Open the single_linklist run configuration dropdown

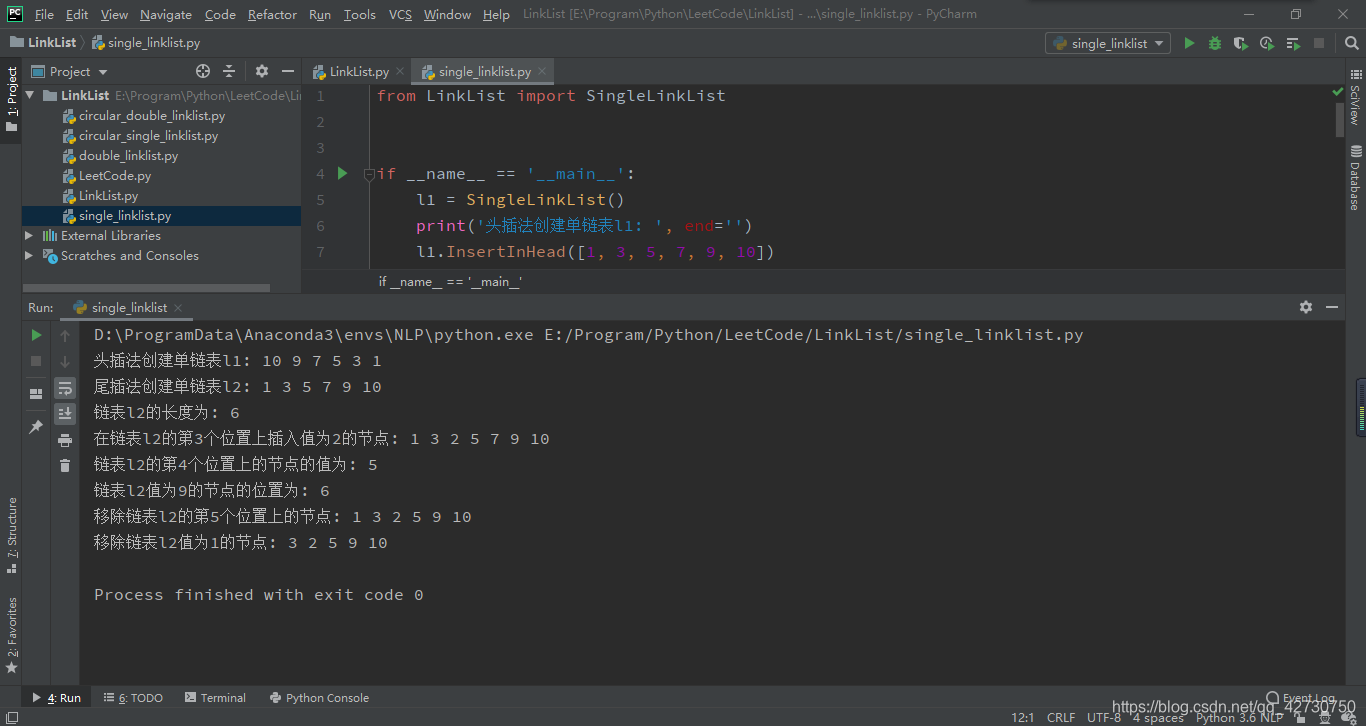click(1108, 43)
